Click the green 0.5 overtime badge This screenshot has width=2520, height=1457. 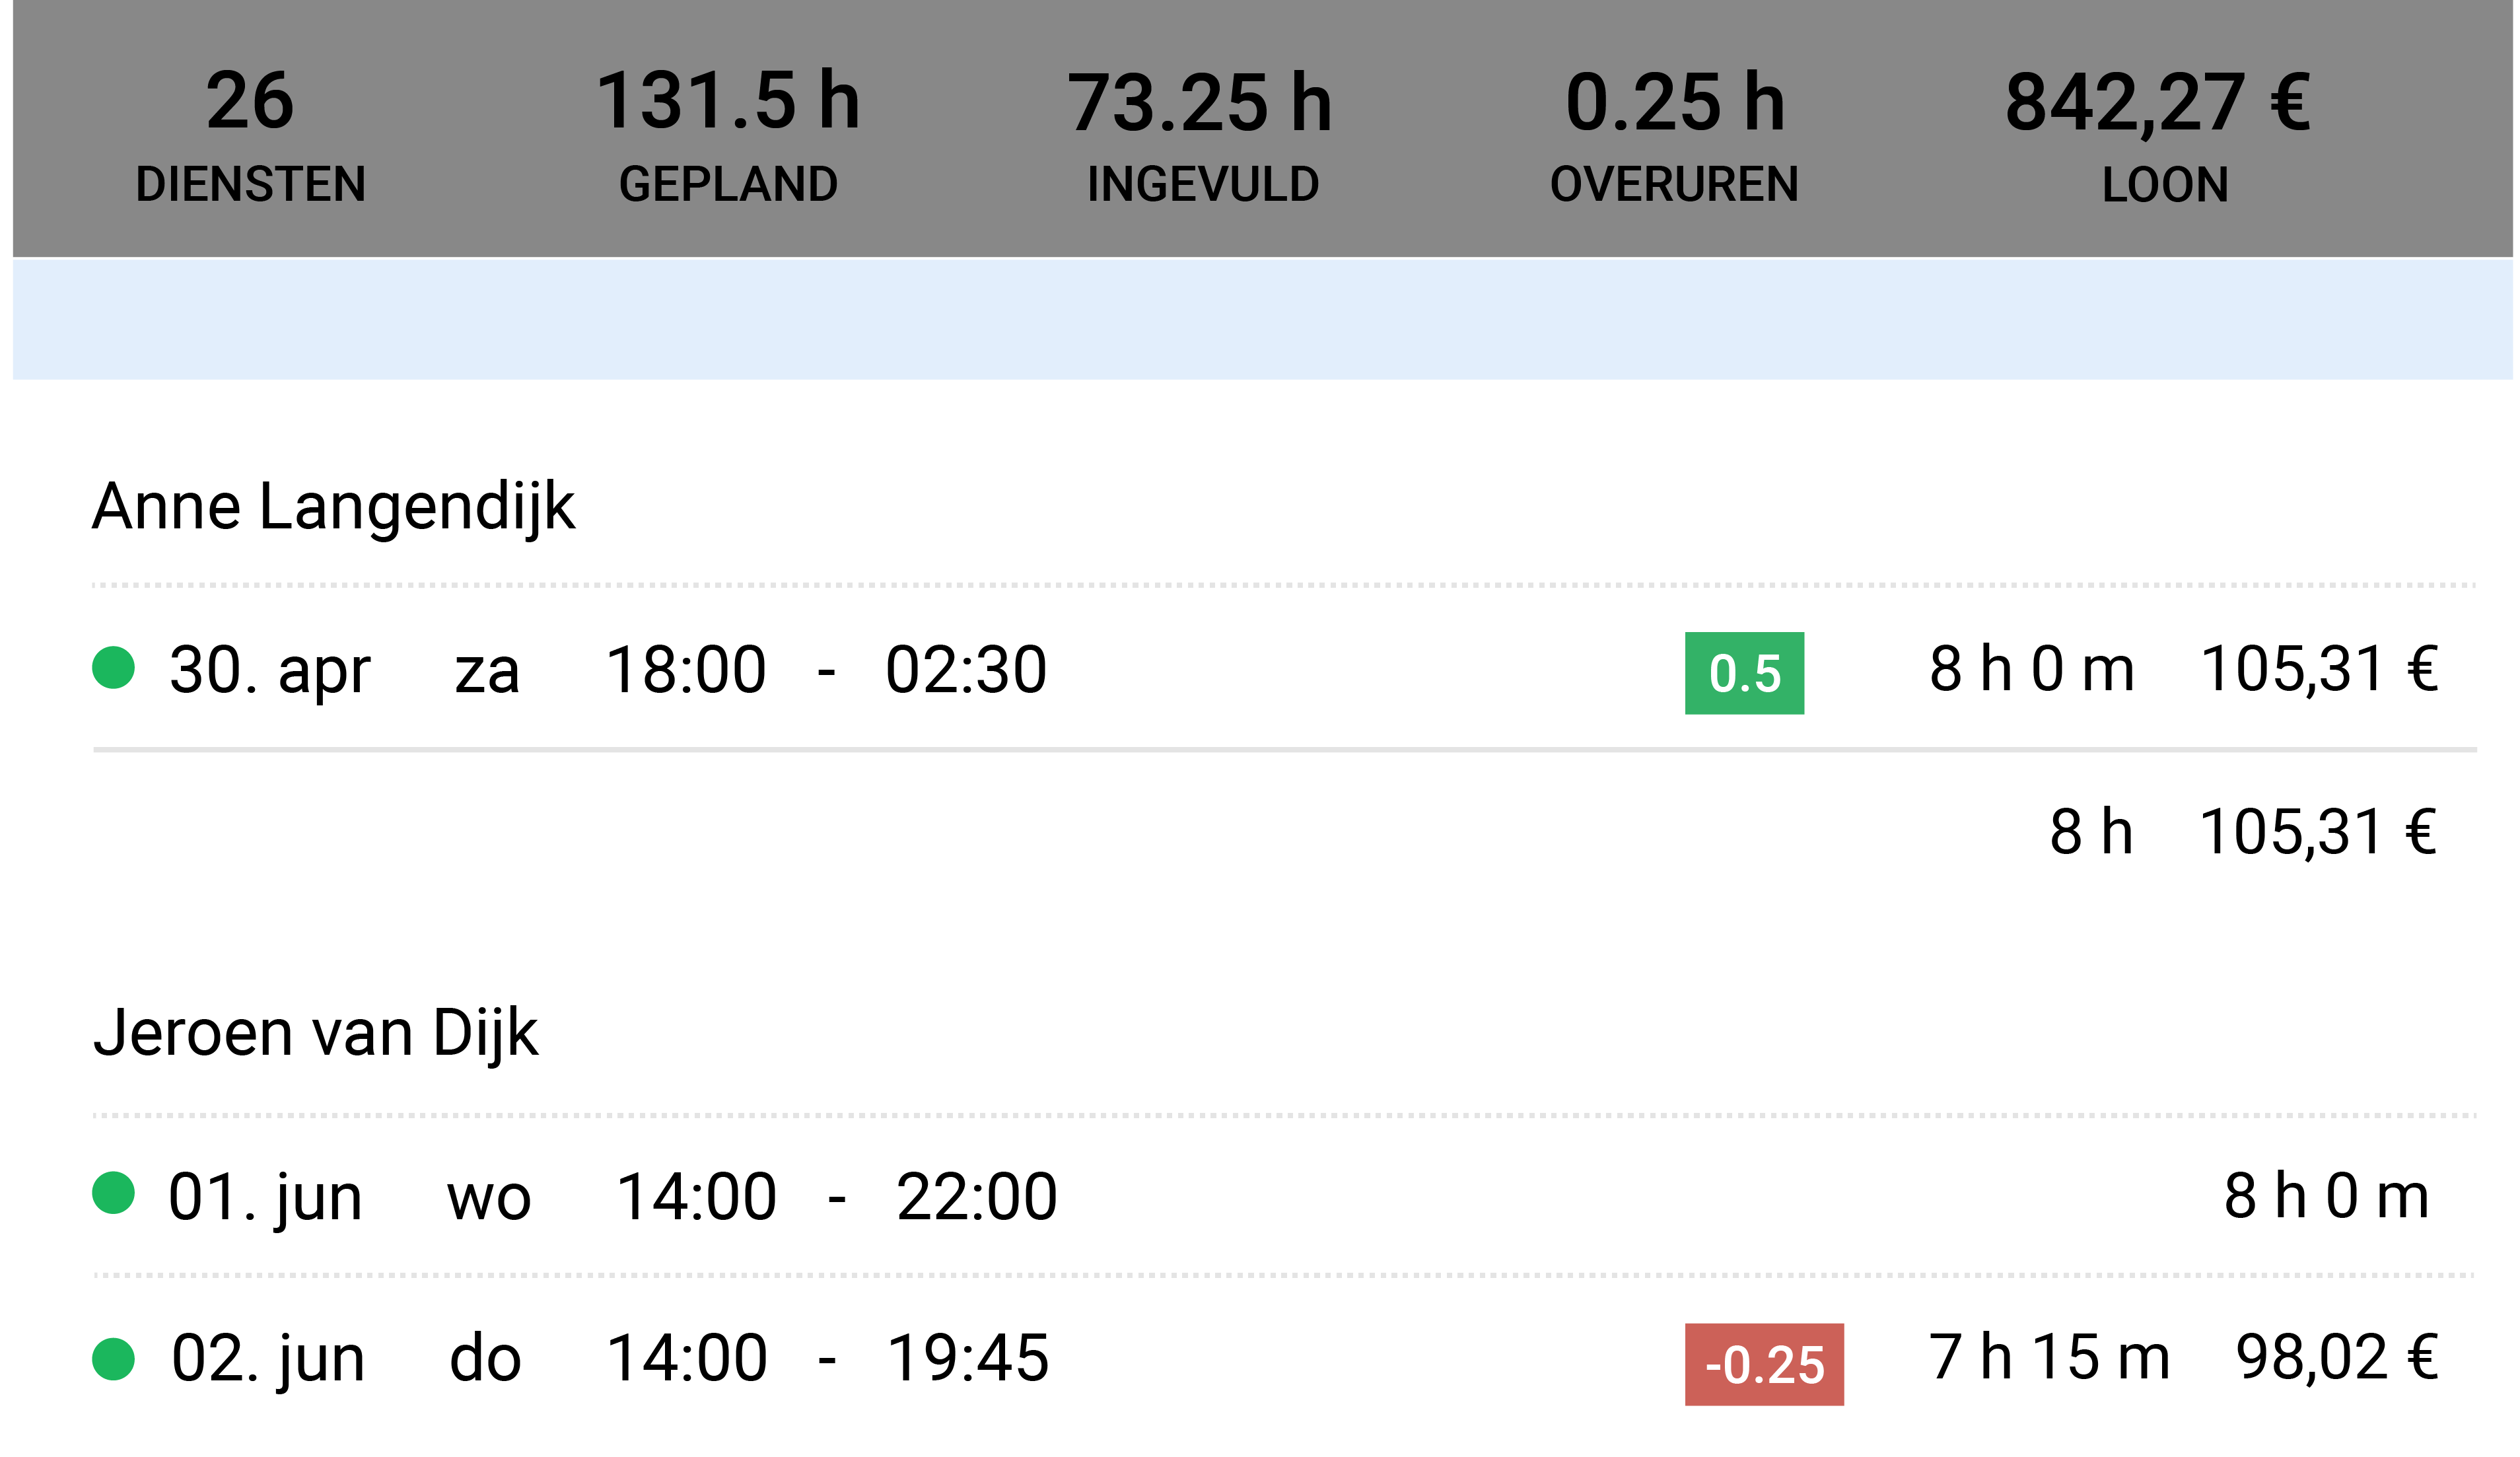pyautogui.click(x=1744, y=673)
